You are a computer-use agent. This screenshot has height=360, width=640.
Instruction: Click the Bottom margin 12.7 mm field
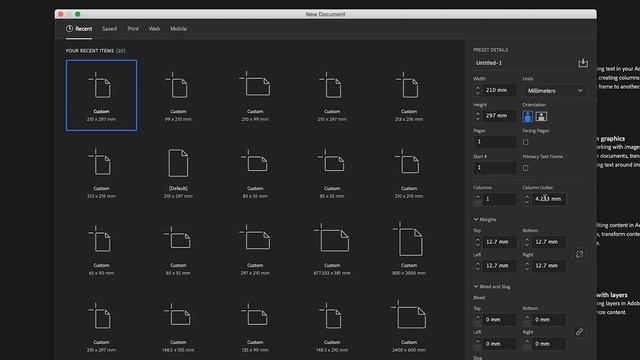(549, 242)
